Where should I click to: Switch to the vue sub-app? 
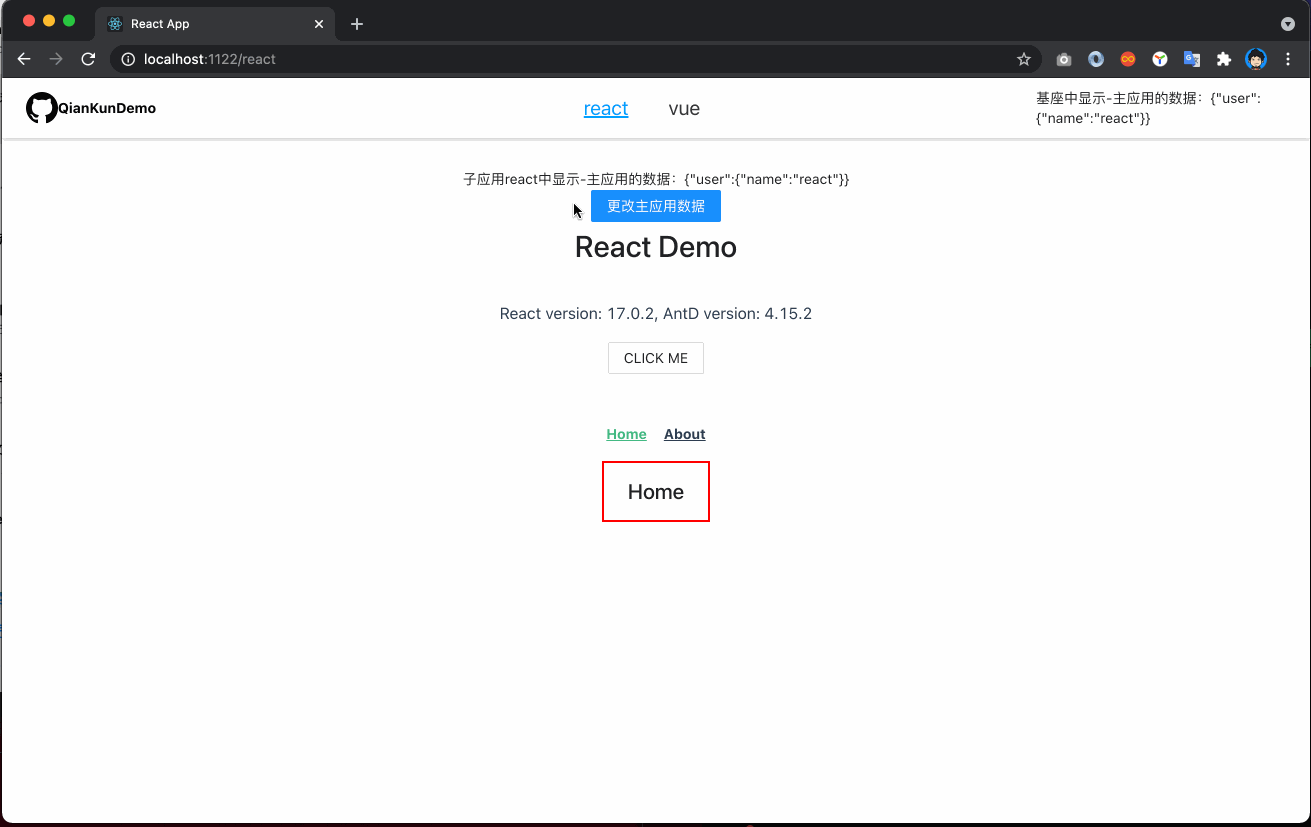pyautogui.click(x=684, y=109)
